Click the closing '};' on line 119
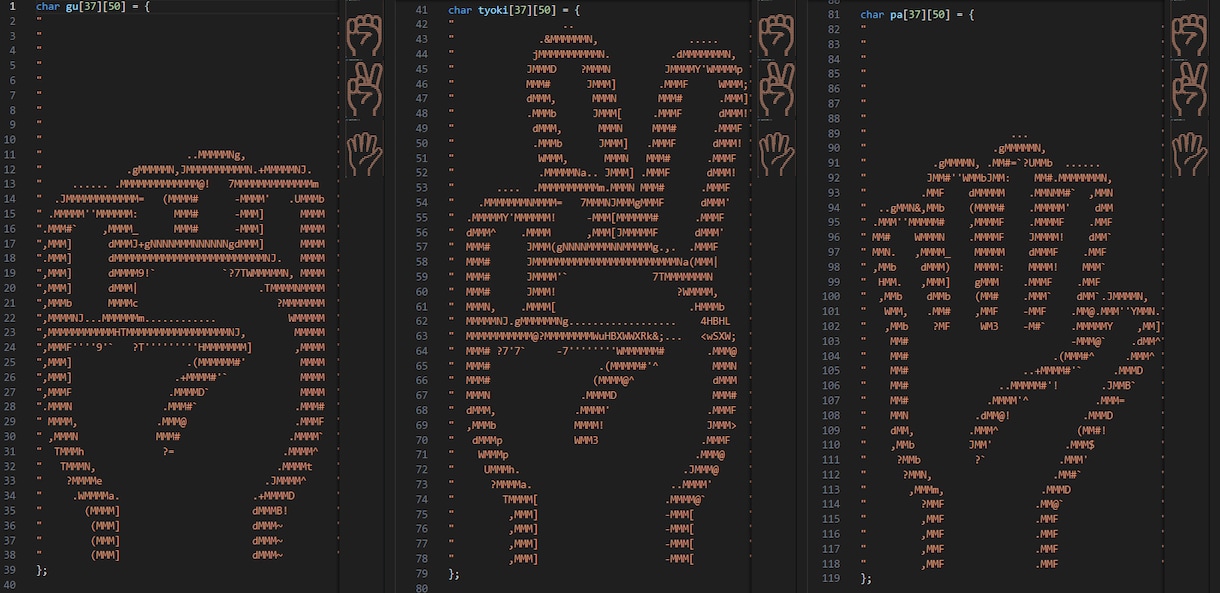Viewport: 1220px width, 593px height. coord(866,578)
